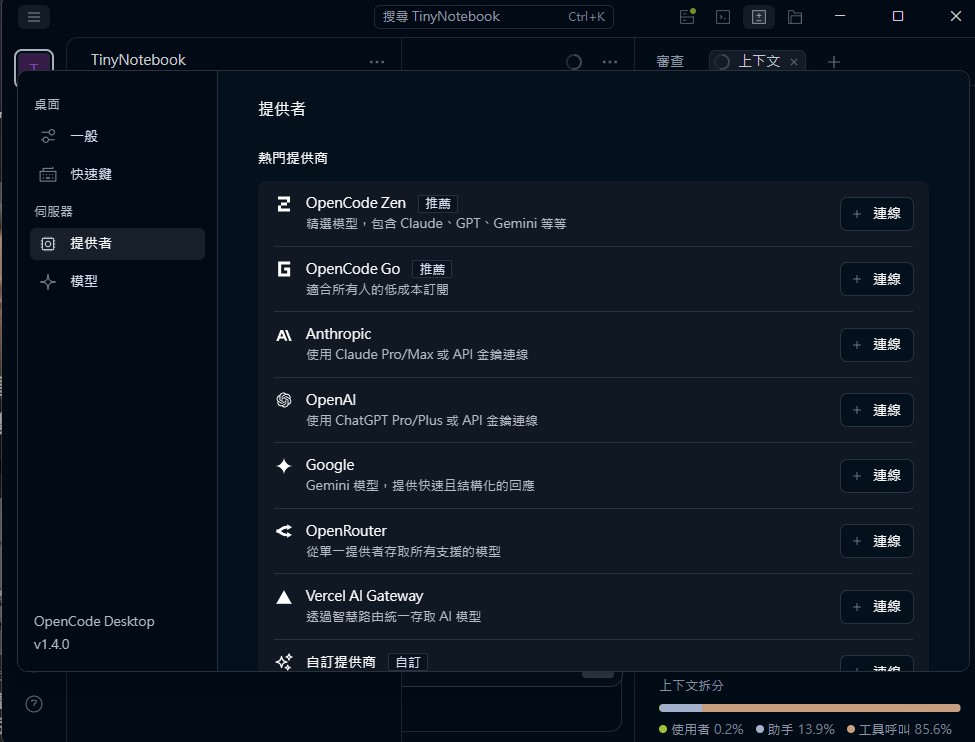Click the 上下文拆分 label
This screenshot has height=742, width=975.
(691, 685)
